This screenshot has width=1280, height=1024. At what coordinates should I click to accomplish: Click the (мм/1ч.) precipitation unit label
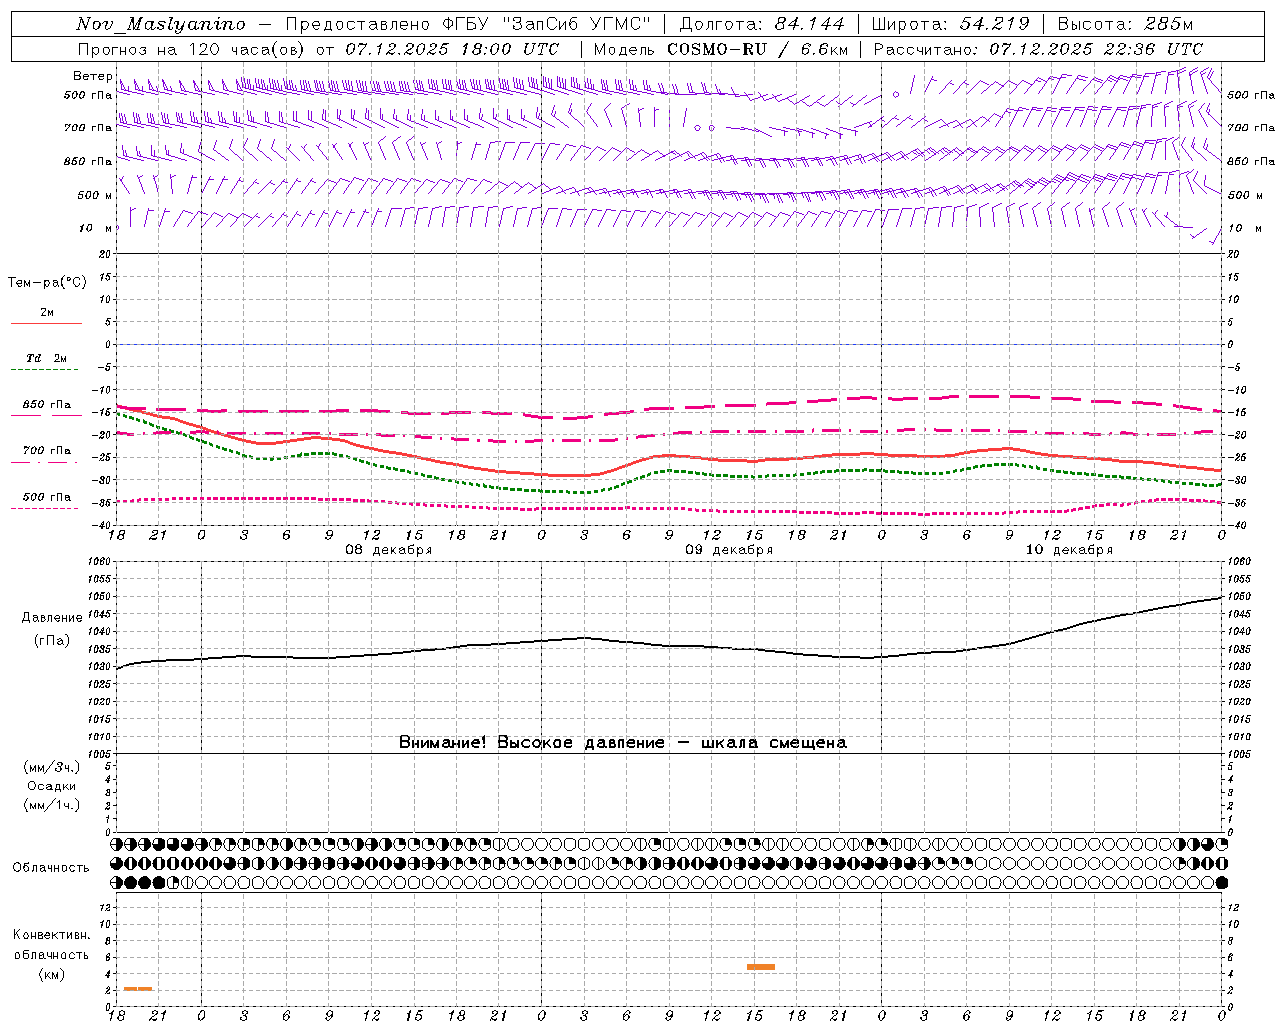[52, 805]
